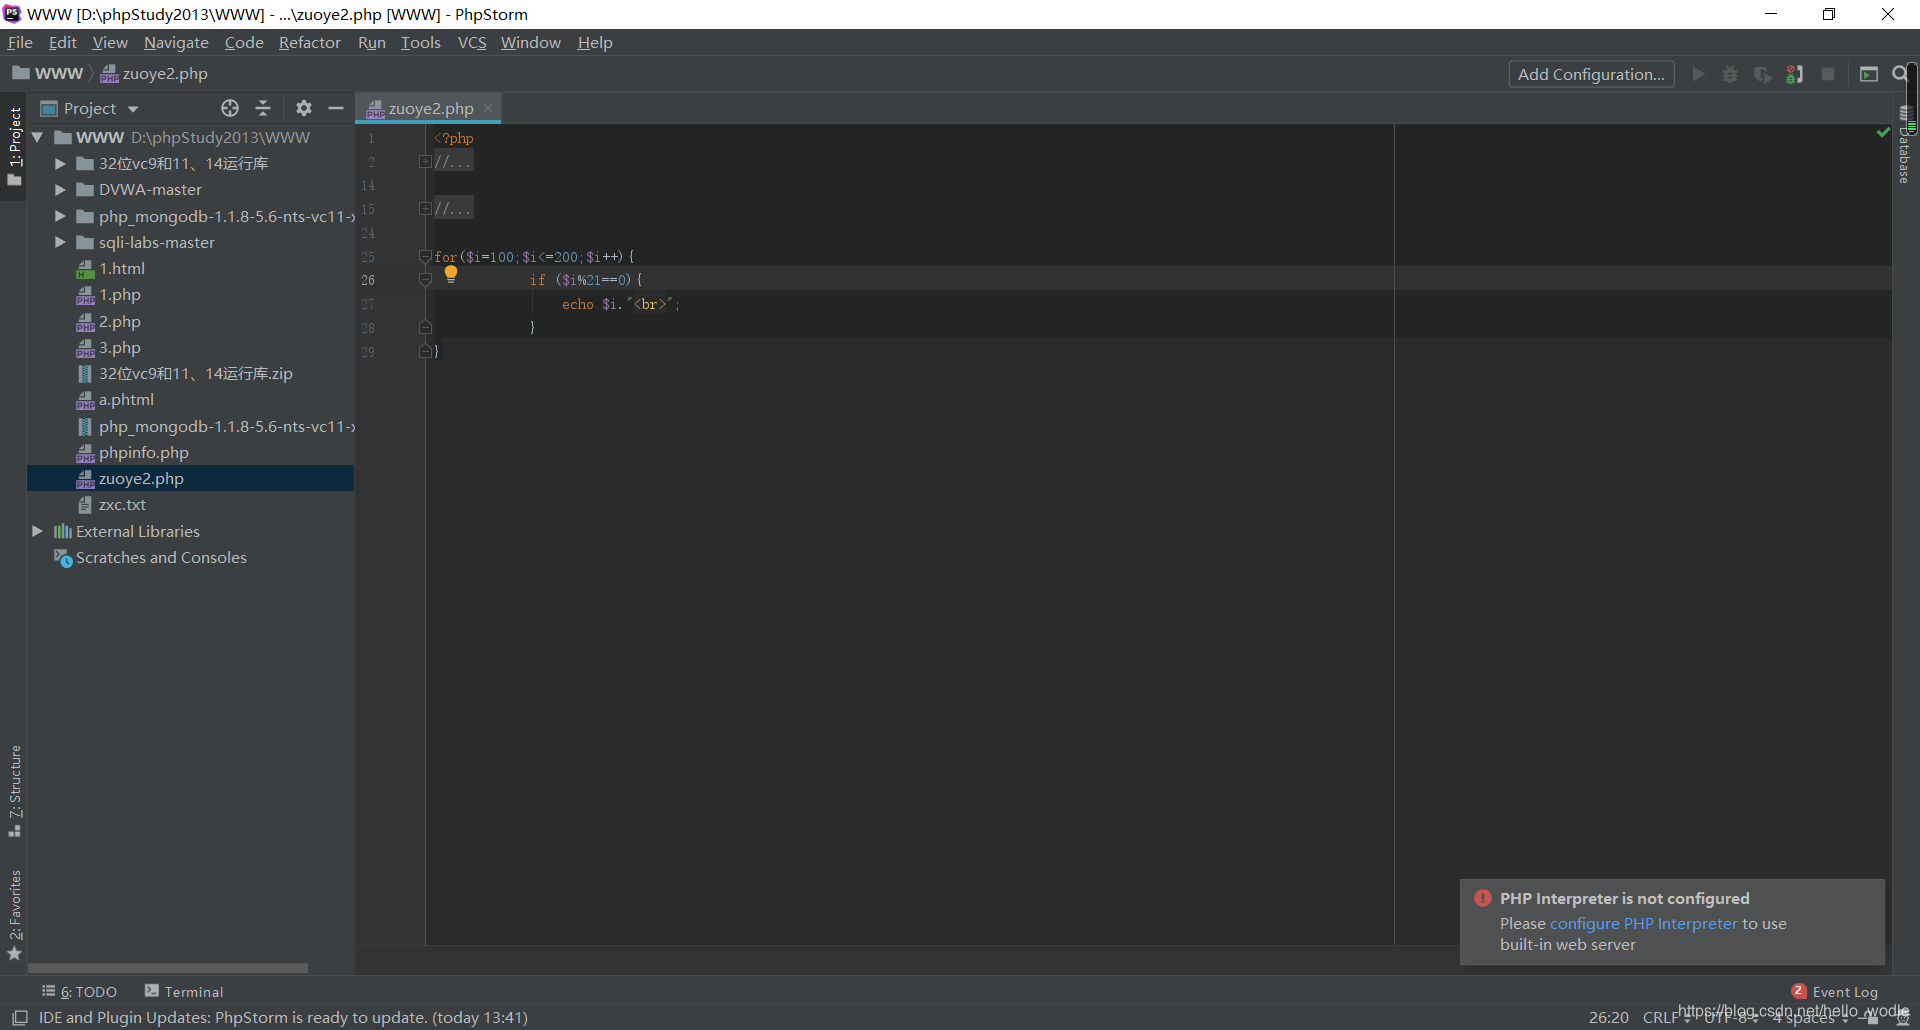The image size is (1920, 1030).
Task: Select phpinfo.php in project tree
Action: (143, 452)
